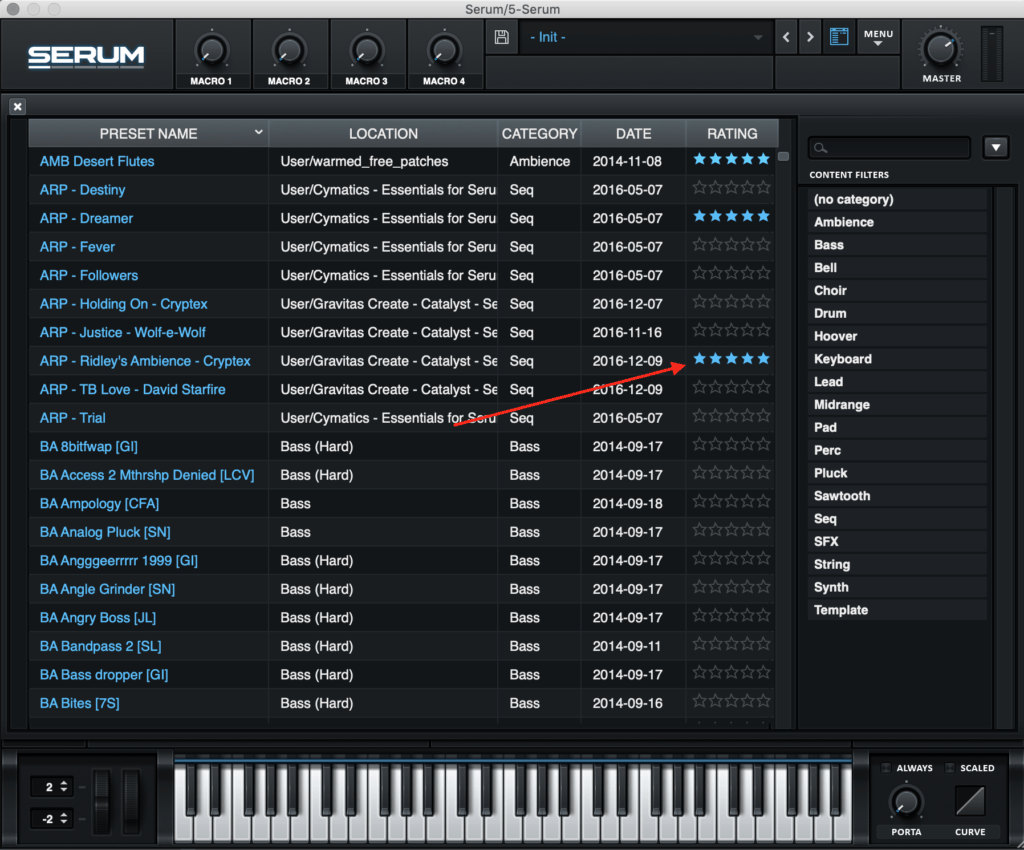Sort by CATEGORY column header
Viewport: 1024px width, 850px height.
[539, 133]
